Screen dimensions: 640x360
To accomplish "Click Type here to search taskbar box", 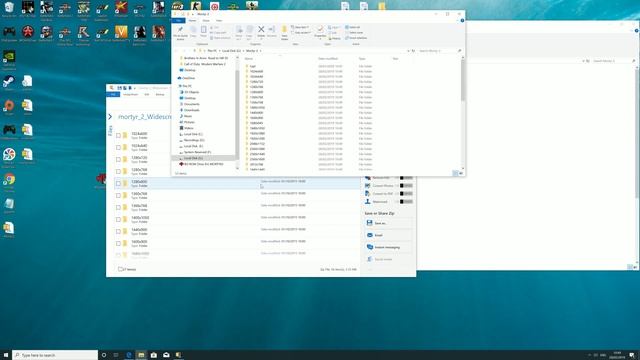I will coord(55,355).
